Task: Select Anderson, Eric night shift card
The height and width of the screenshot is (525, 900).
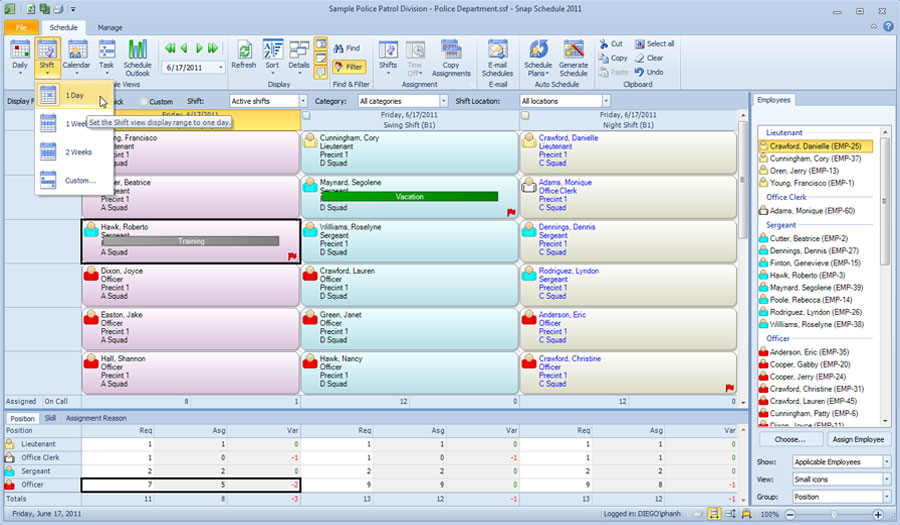Action: (628, 329)
